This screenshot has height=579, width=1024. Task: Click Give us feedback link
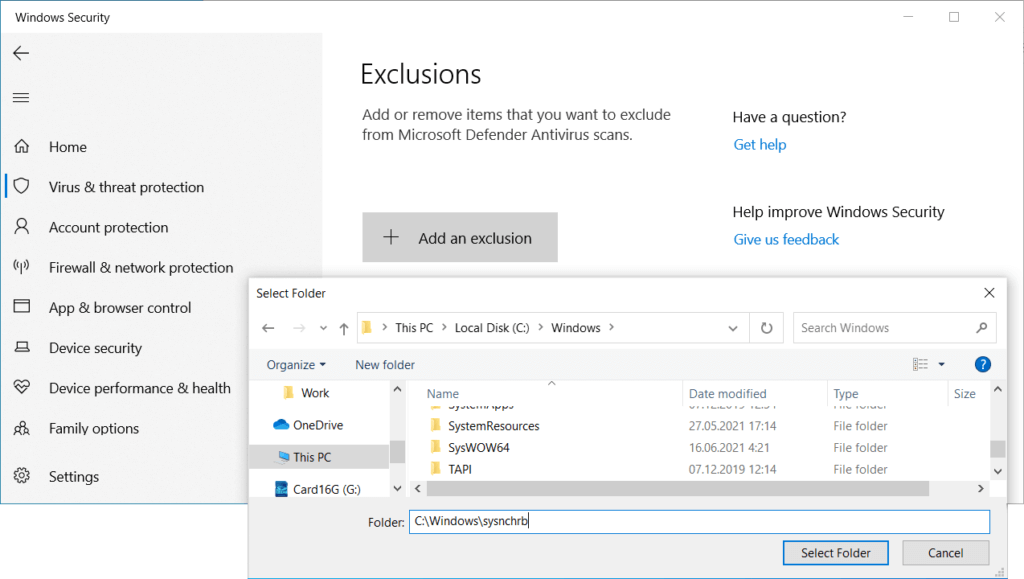click(786, 240)
